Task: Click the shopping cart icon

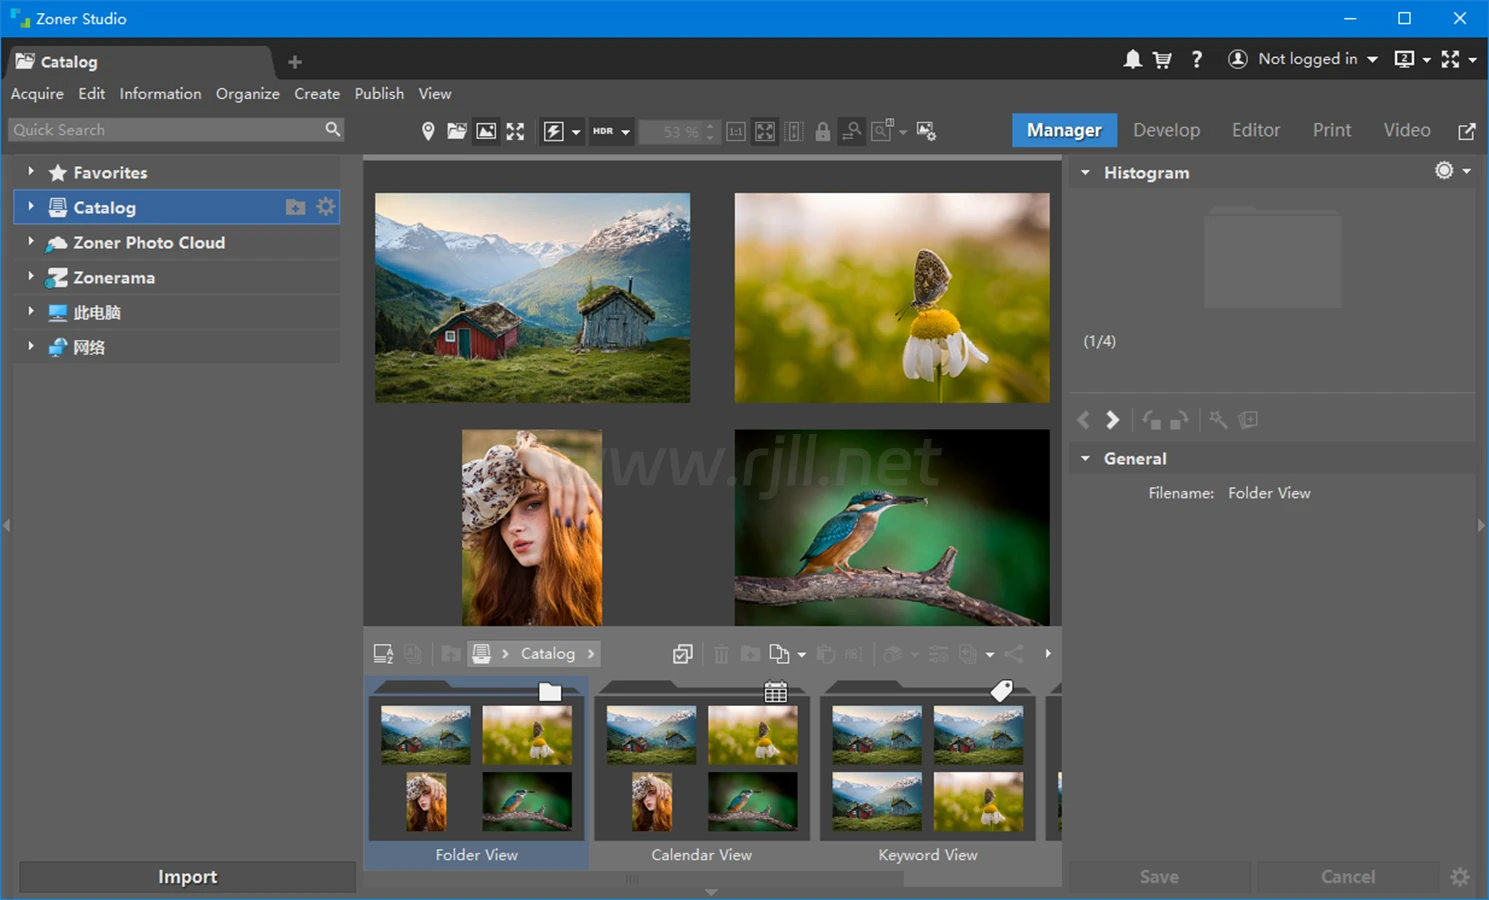Action: click(1162, 60)
